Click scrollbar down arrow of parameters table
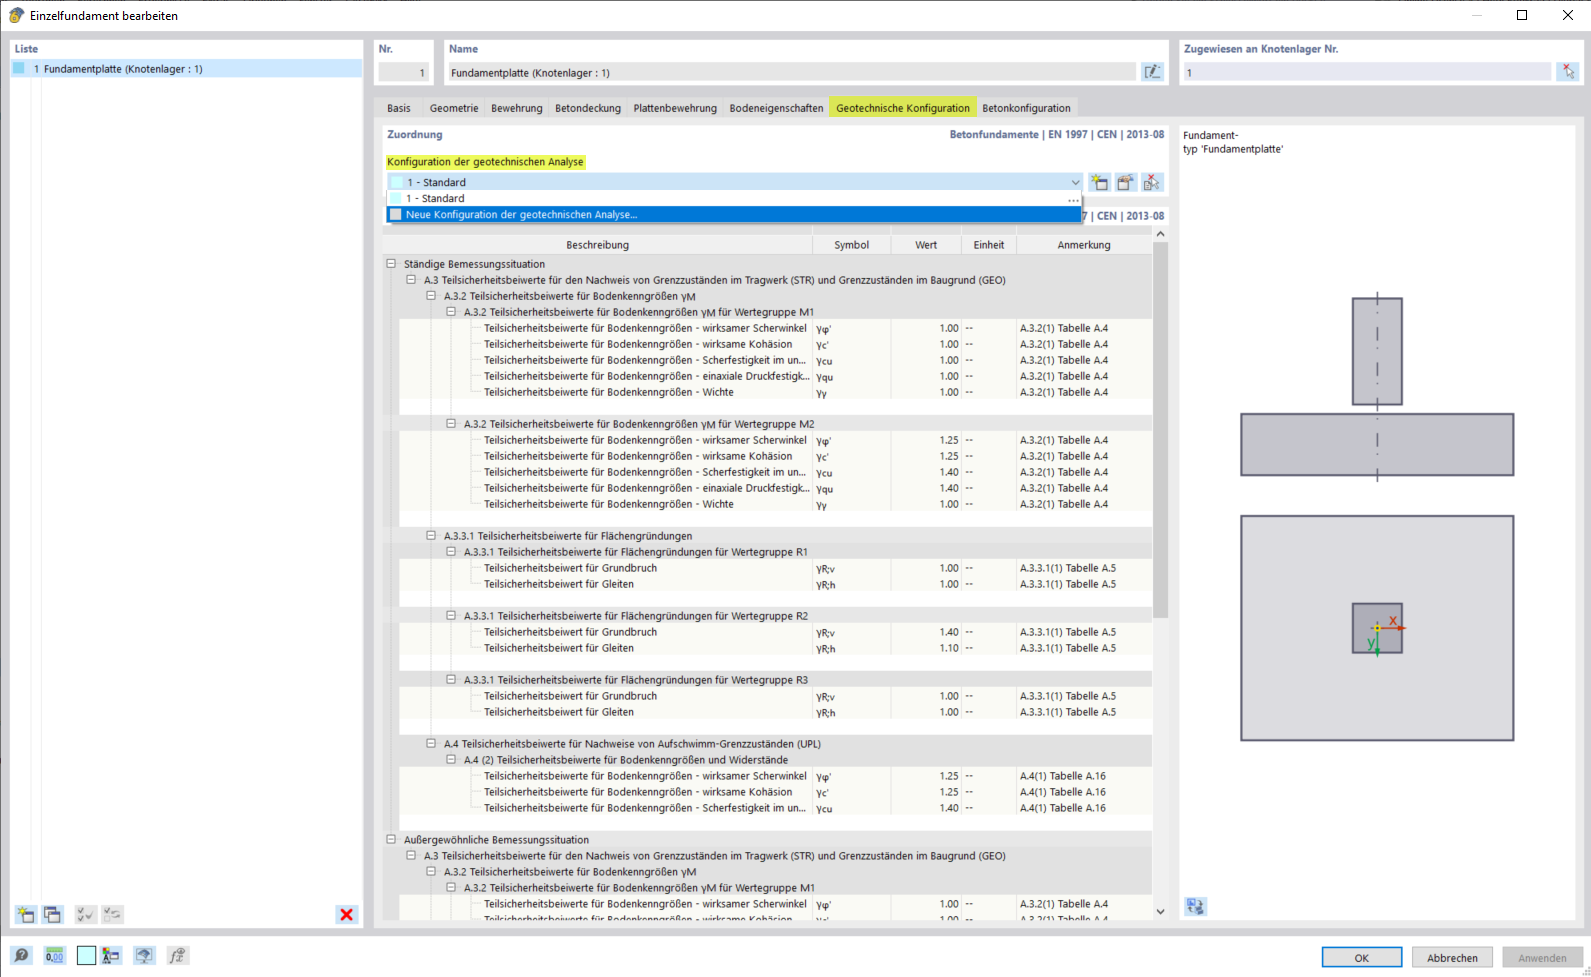 tap(1160, 911)
